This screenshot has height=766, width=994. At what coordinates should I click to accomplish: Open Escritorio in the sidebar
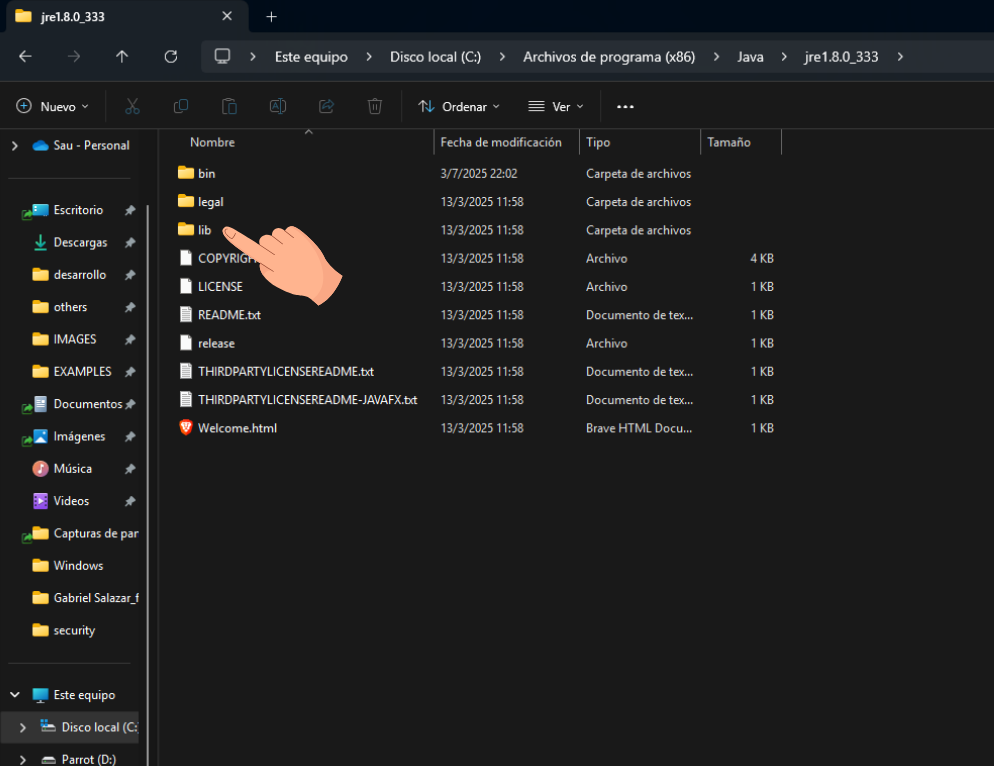coord(78,210)
